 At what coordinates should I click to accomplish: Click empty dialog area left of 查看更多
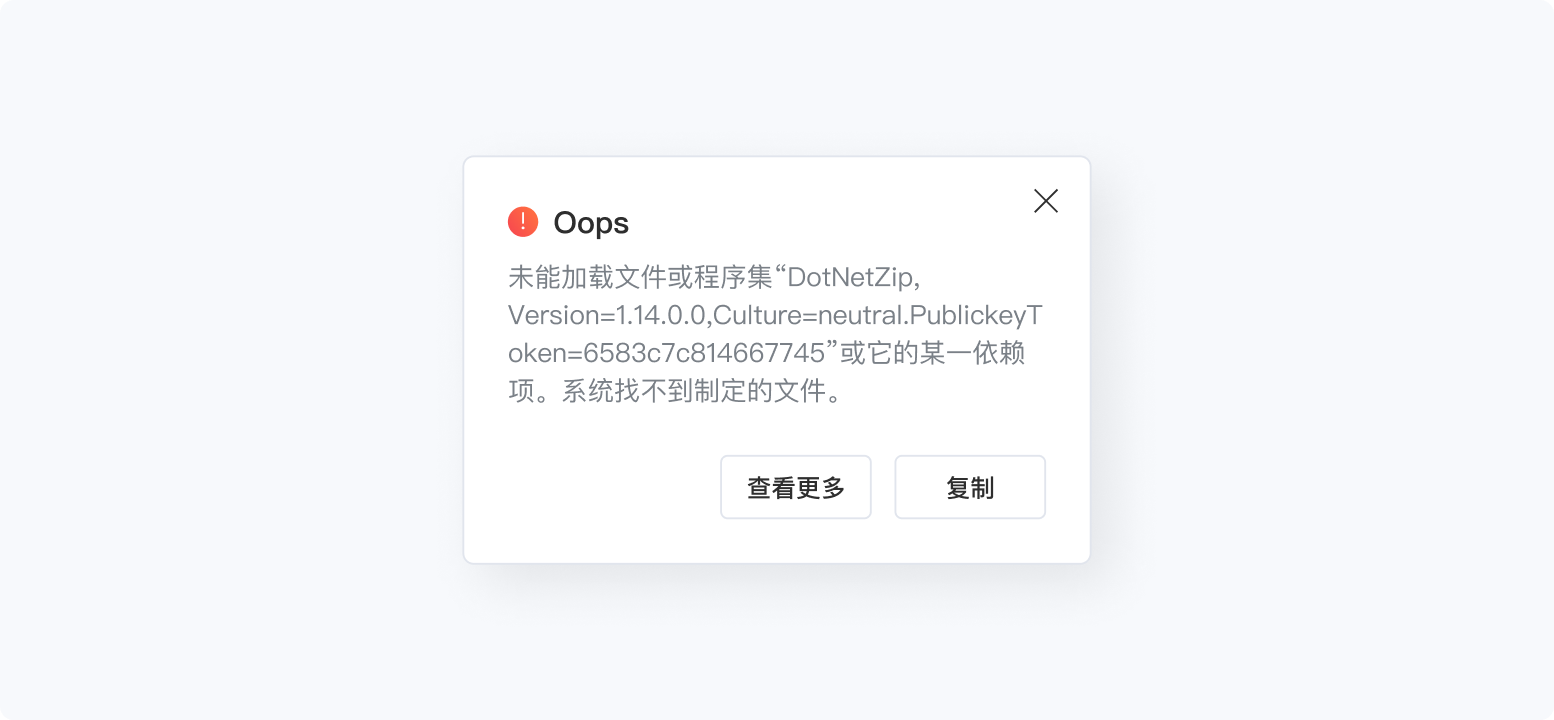(x=592, y=487)
